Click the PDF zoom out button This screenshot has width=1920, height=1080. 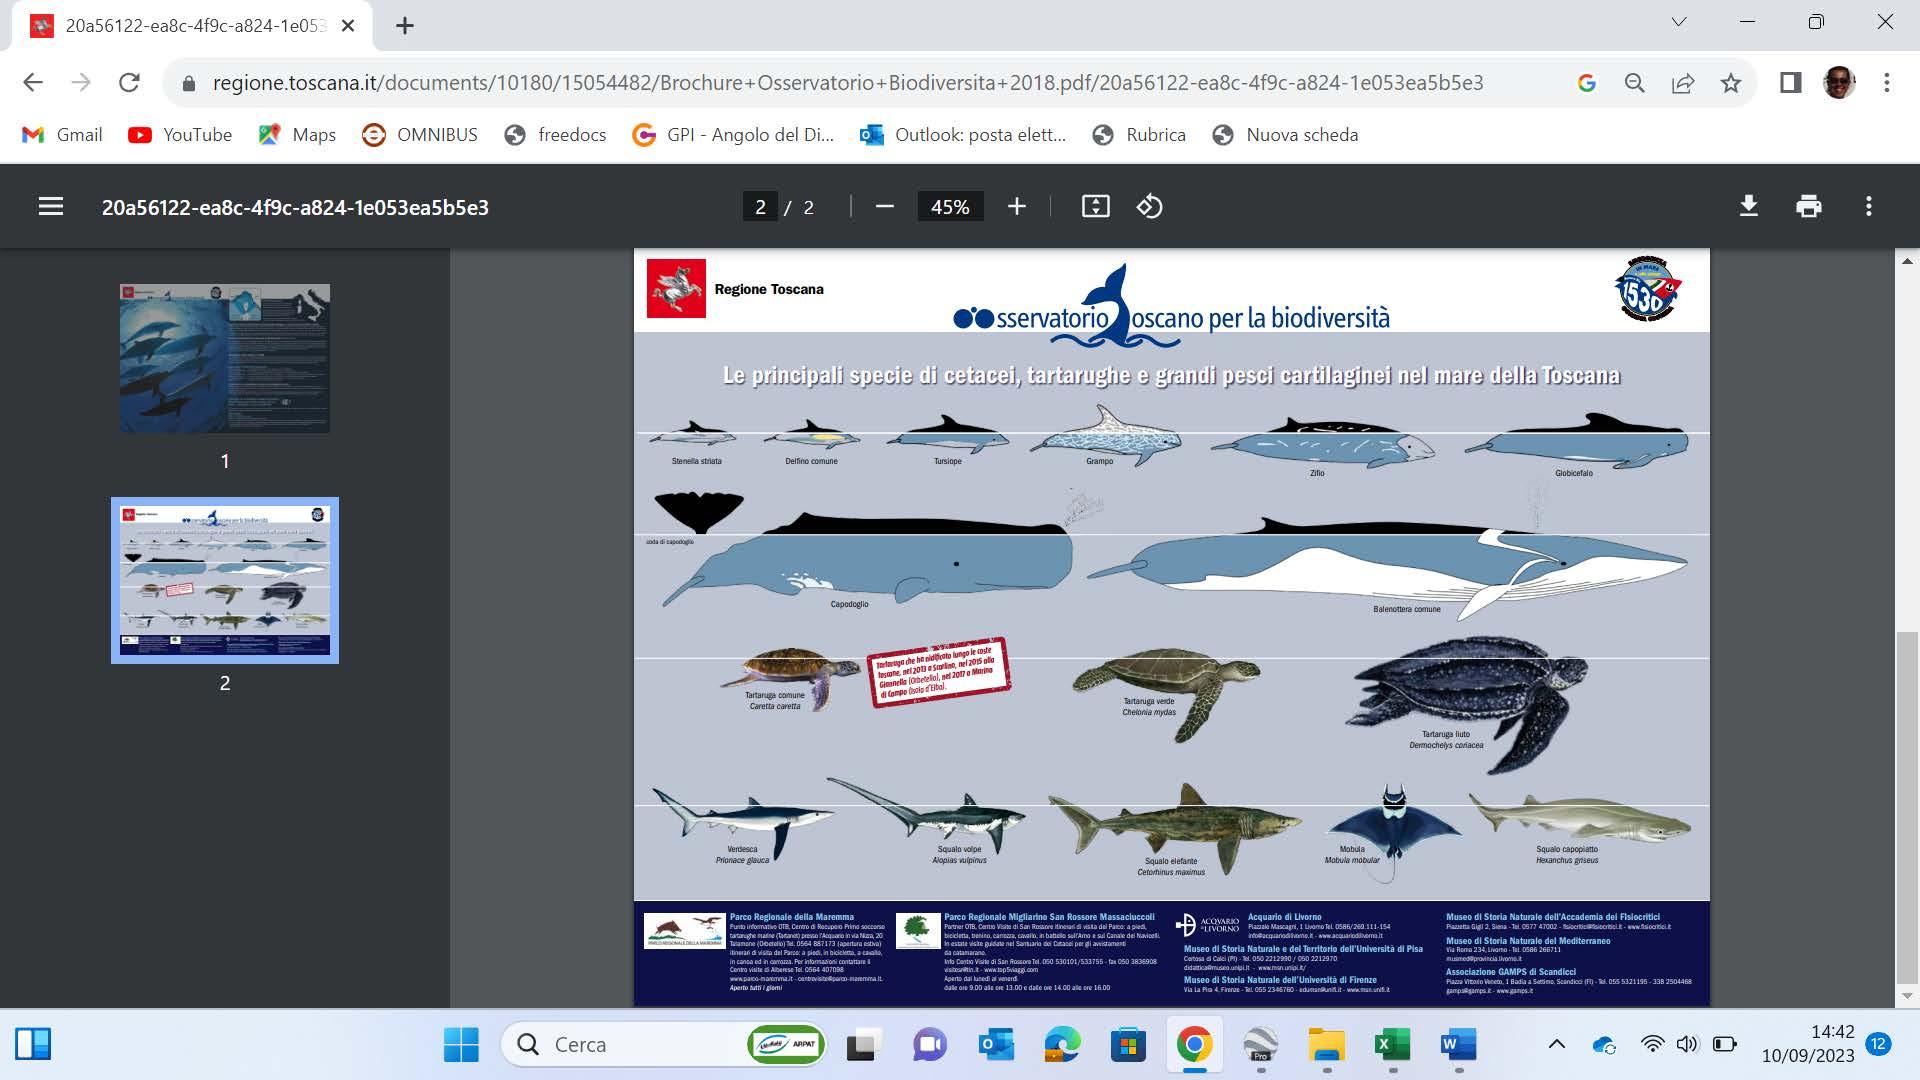(x=884, y=207)
